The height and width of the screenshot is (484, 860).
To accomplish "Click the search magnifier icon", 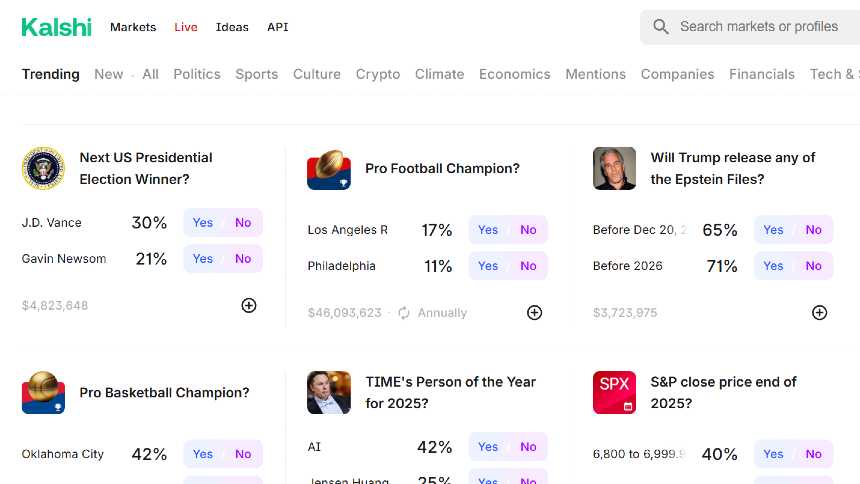I will (661, 27).
